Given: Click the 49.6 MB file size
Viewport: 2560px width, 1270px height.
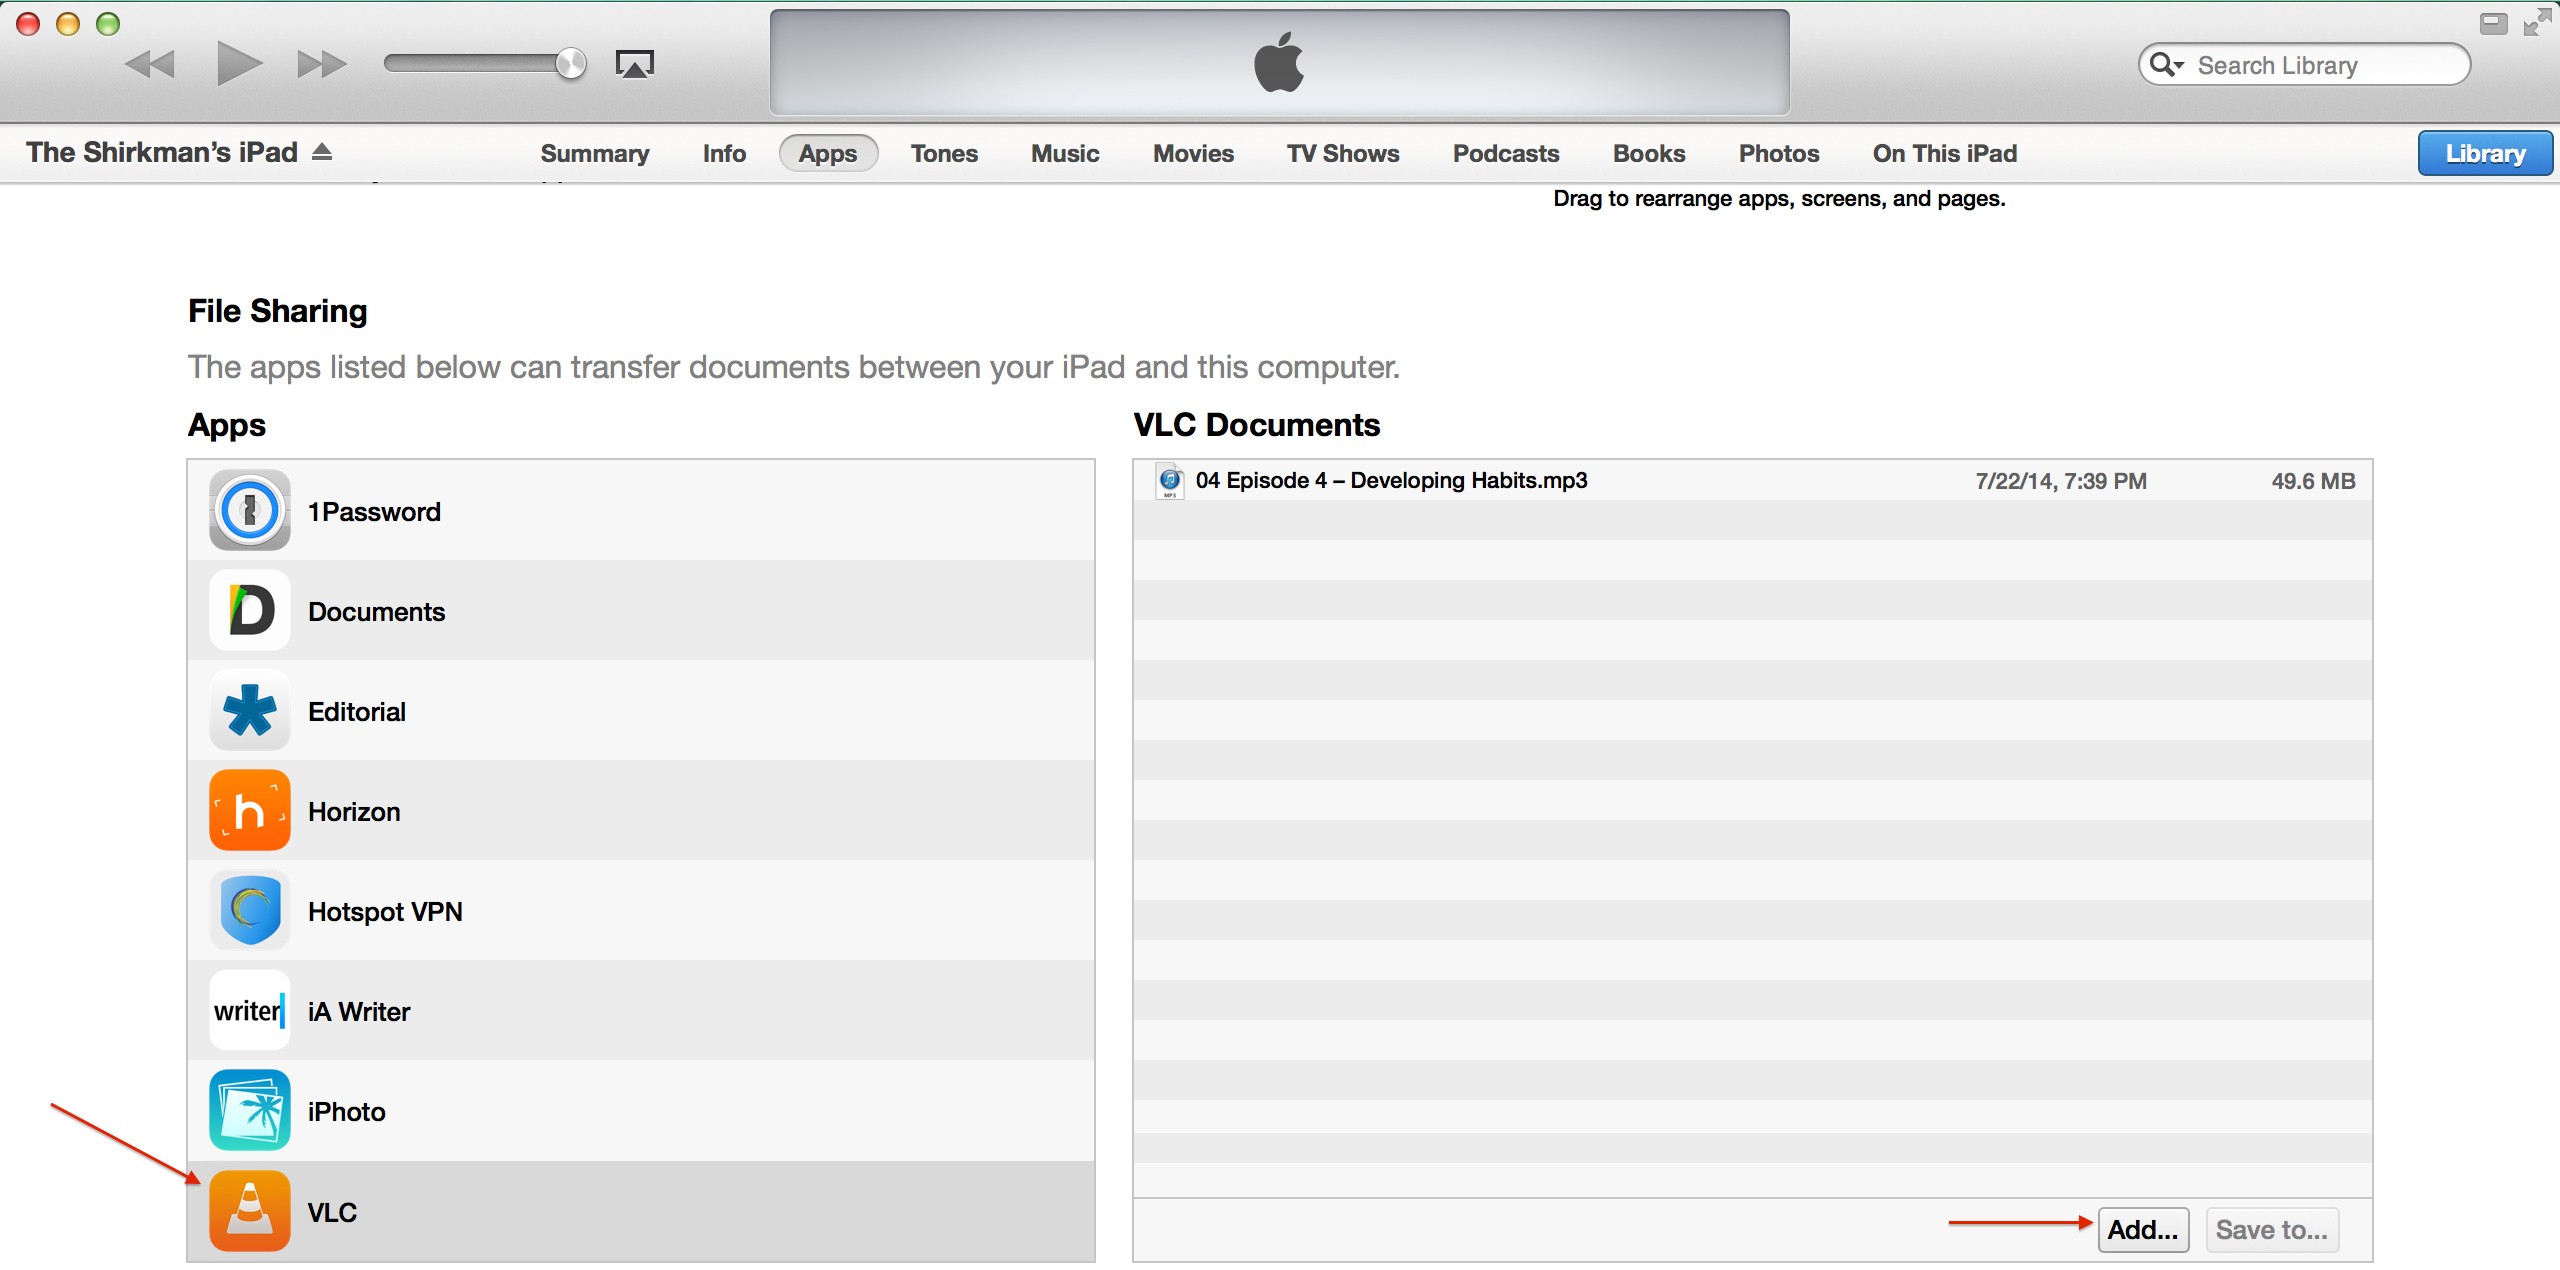Looking at the screenshot, I should click(2313, 481).
